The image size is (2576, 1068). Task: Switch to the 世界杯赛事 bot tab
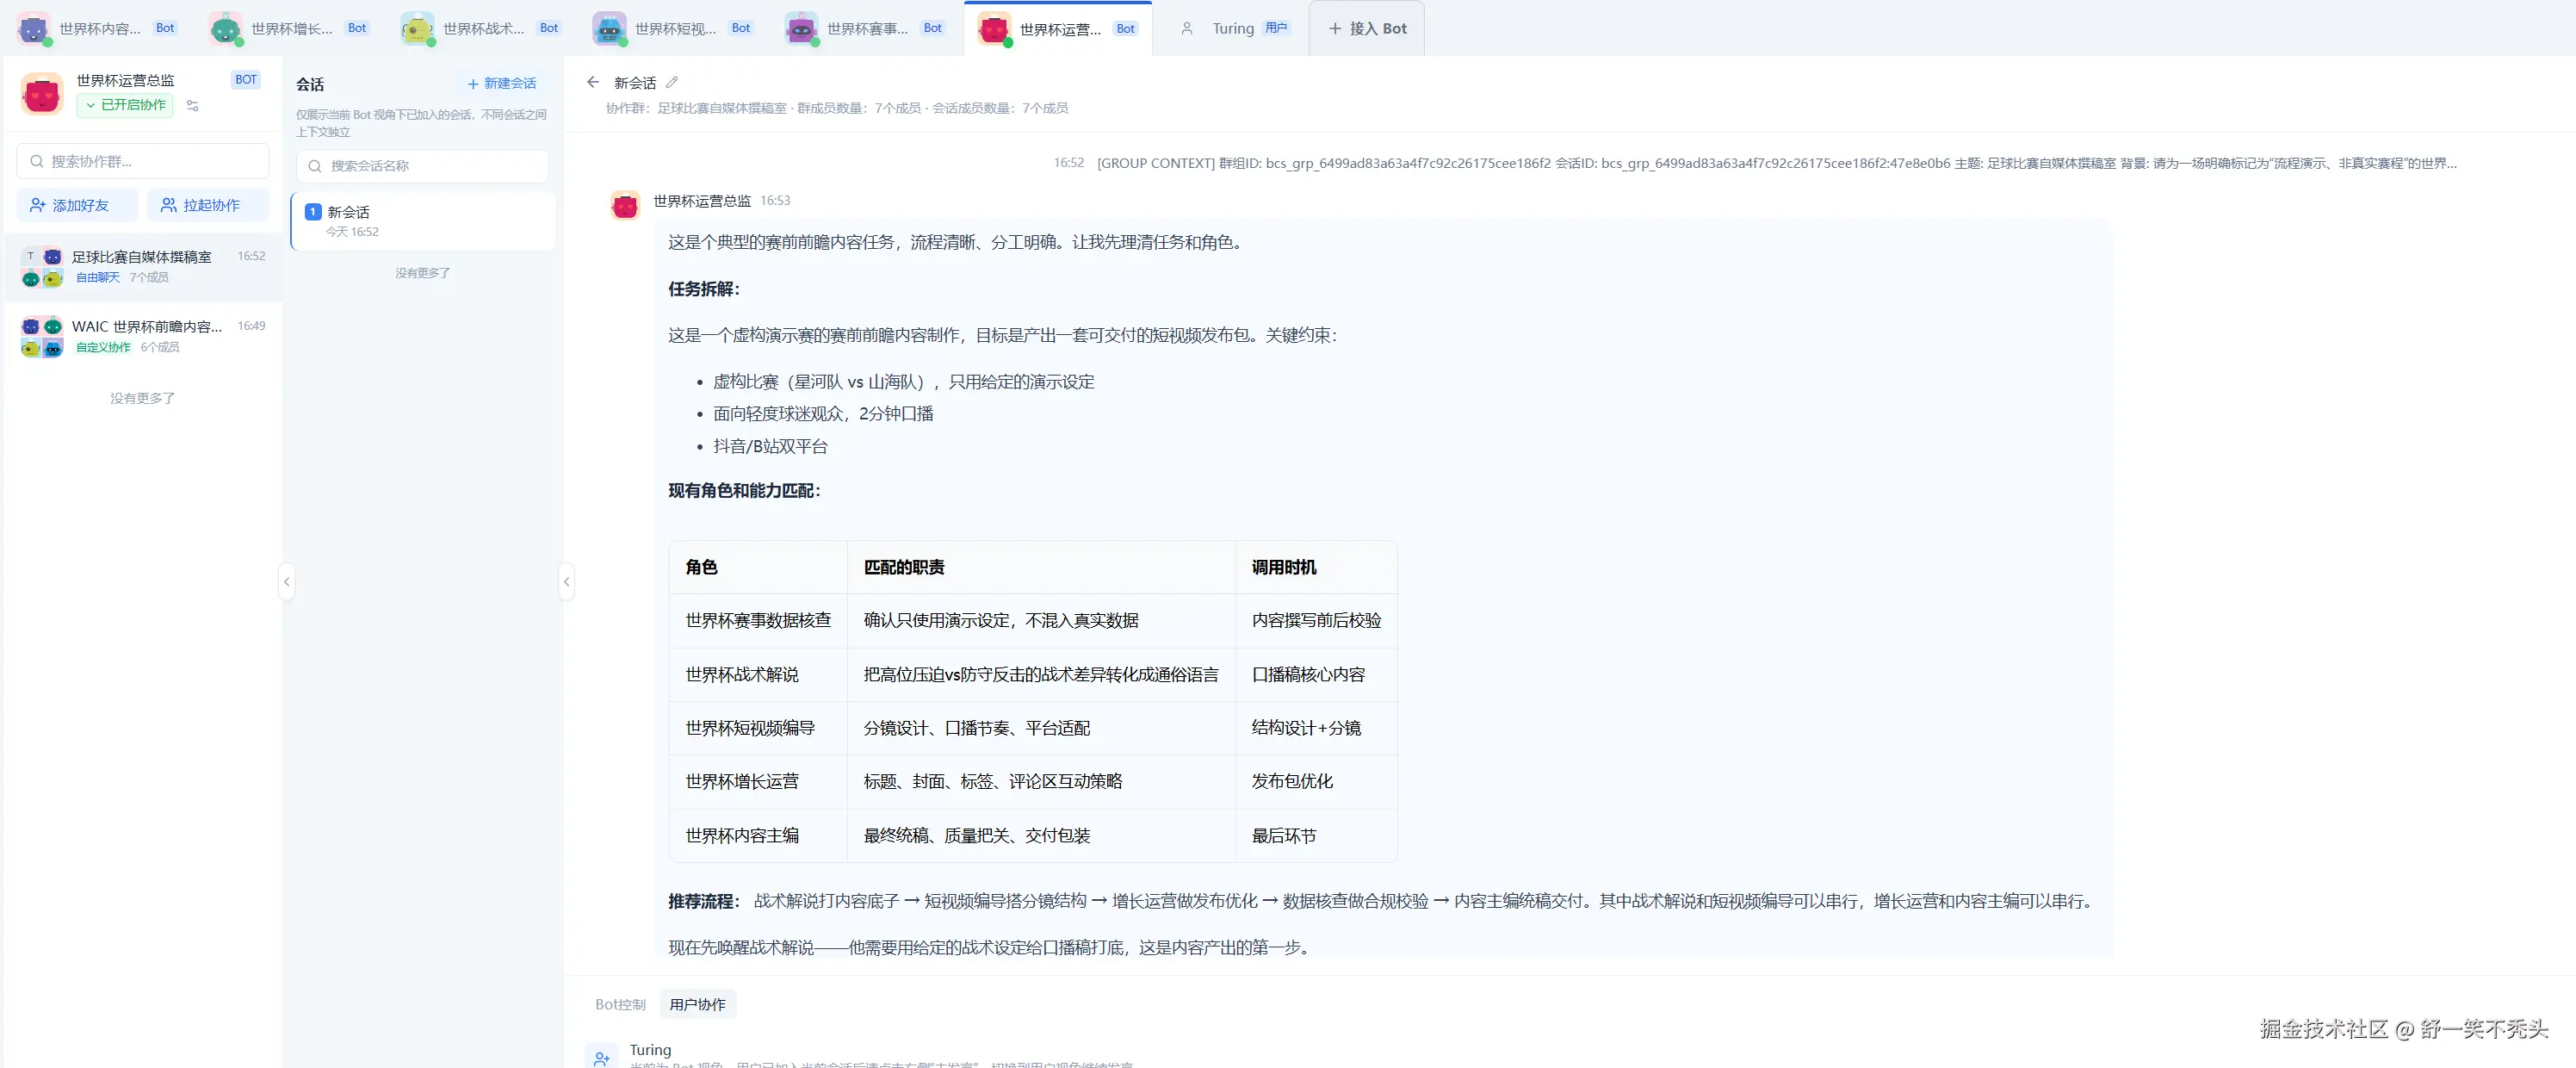point(865,28)
